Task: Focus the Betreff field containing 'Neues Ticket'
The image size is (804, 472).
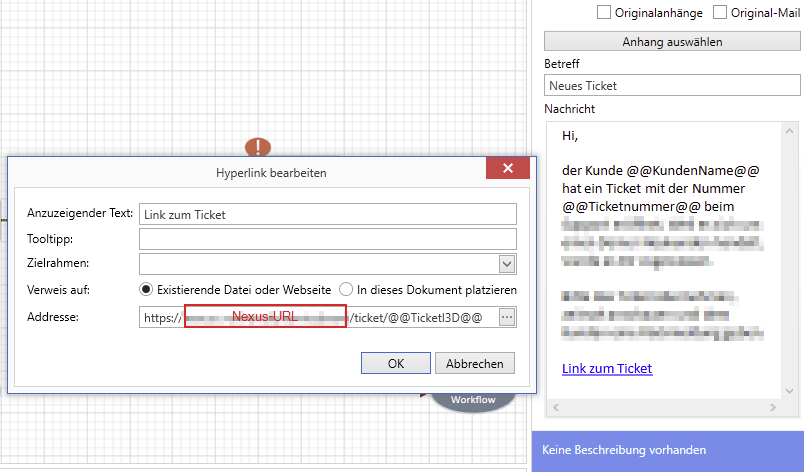Action: (x=672, y=87)
